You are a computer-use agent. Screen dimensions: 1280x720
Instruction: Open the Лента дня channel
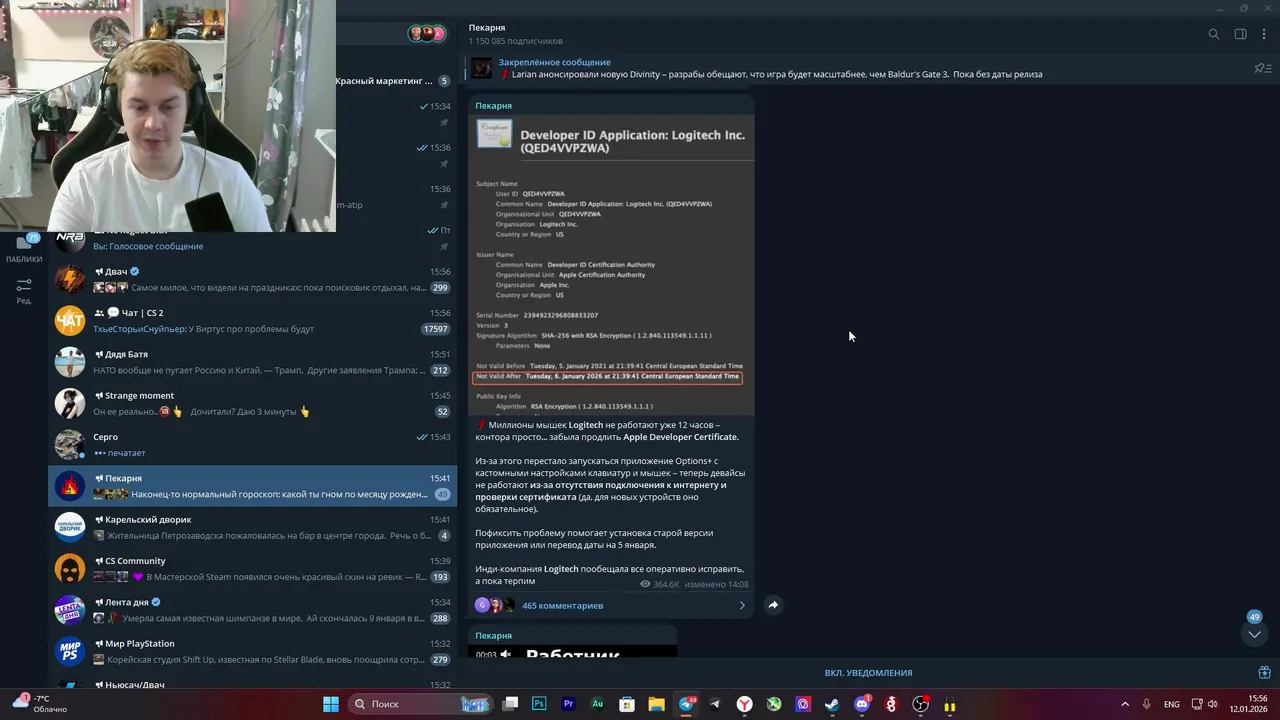pos(253,610)
